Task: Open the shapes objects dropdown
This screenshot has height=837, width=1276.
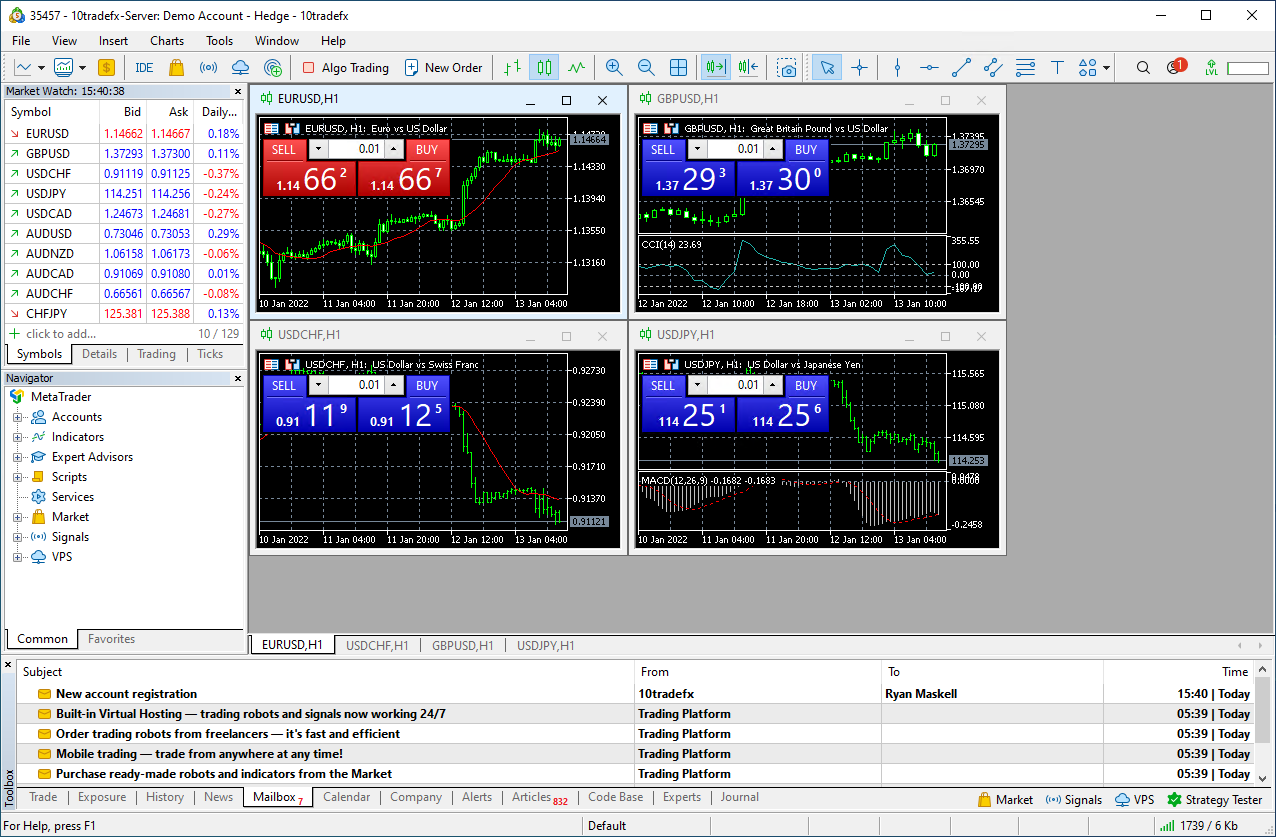Action: click(x=1107, y=68)
